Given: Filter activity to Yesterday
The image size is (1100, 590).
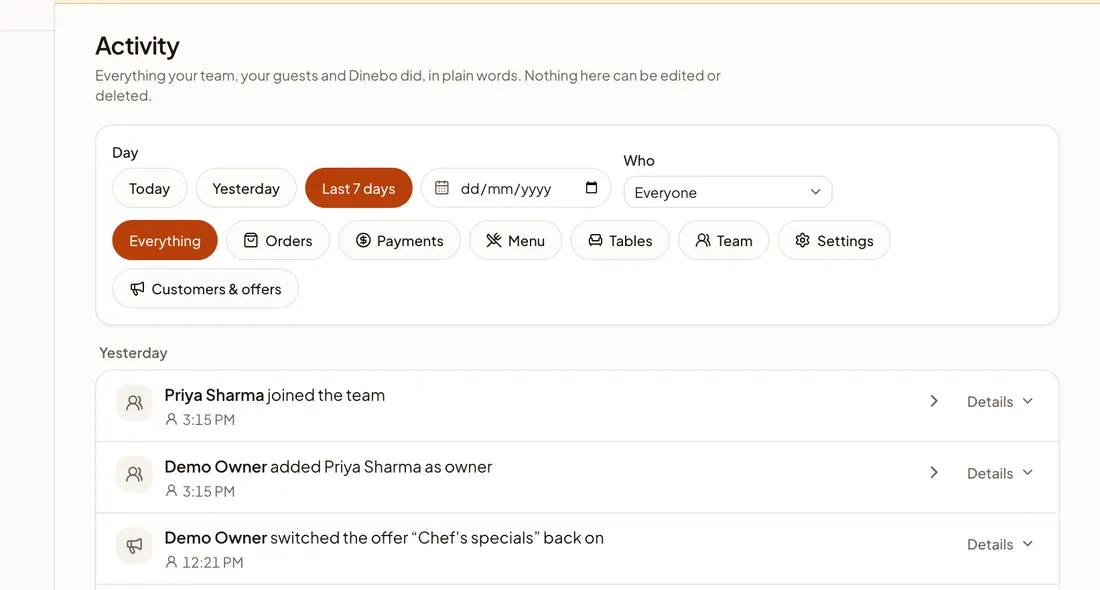Looking at the screenshot, I should 246,189.
